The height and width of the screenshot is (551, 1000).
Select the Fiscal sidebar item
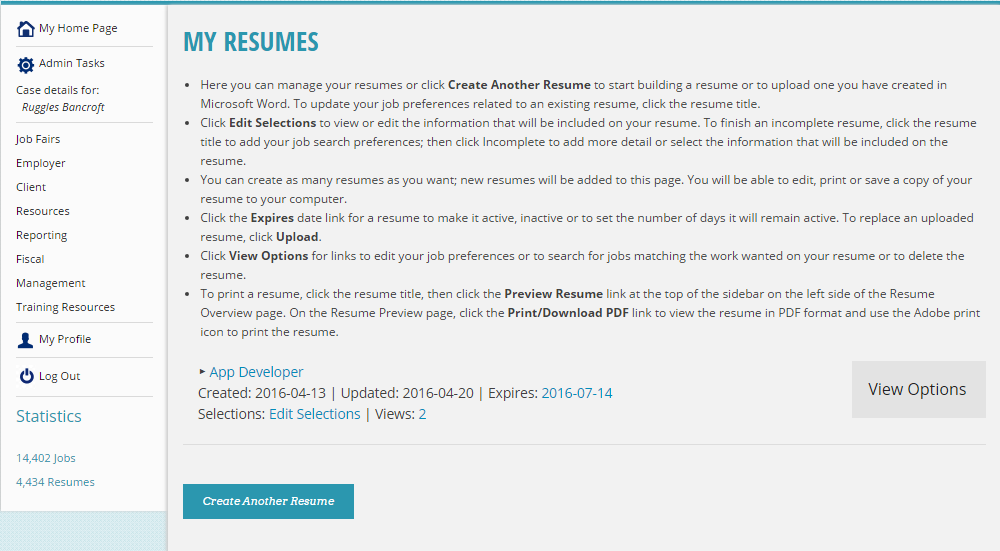[x=30, y=259]
